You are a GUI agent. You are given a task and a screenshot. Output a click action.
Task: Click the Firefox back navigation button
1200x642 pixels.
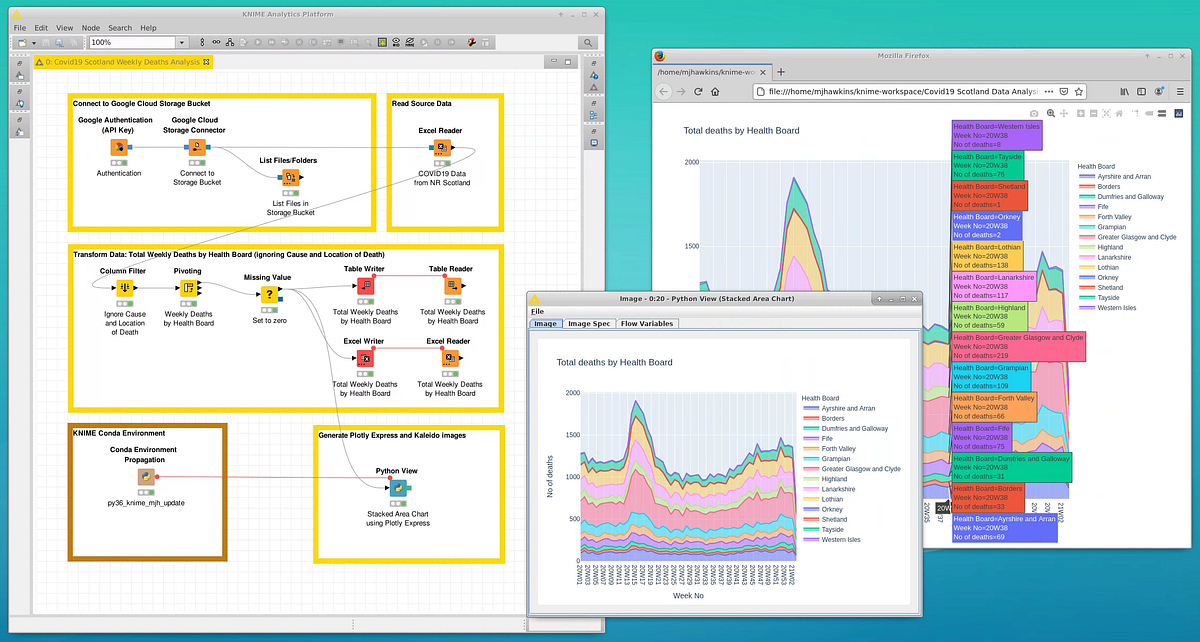(663, 92)
